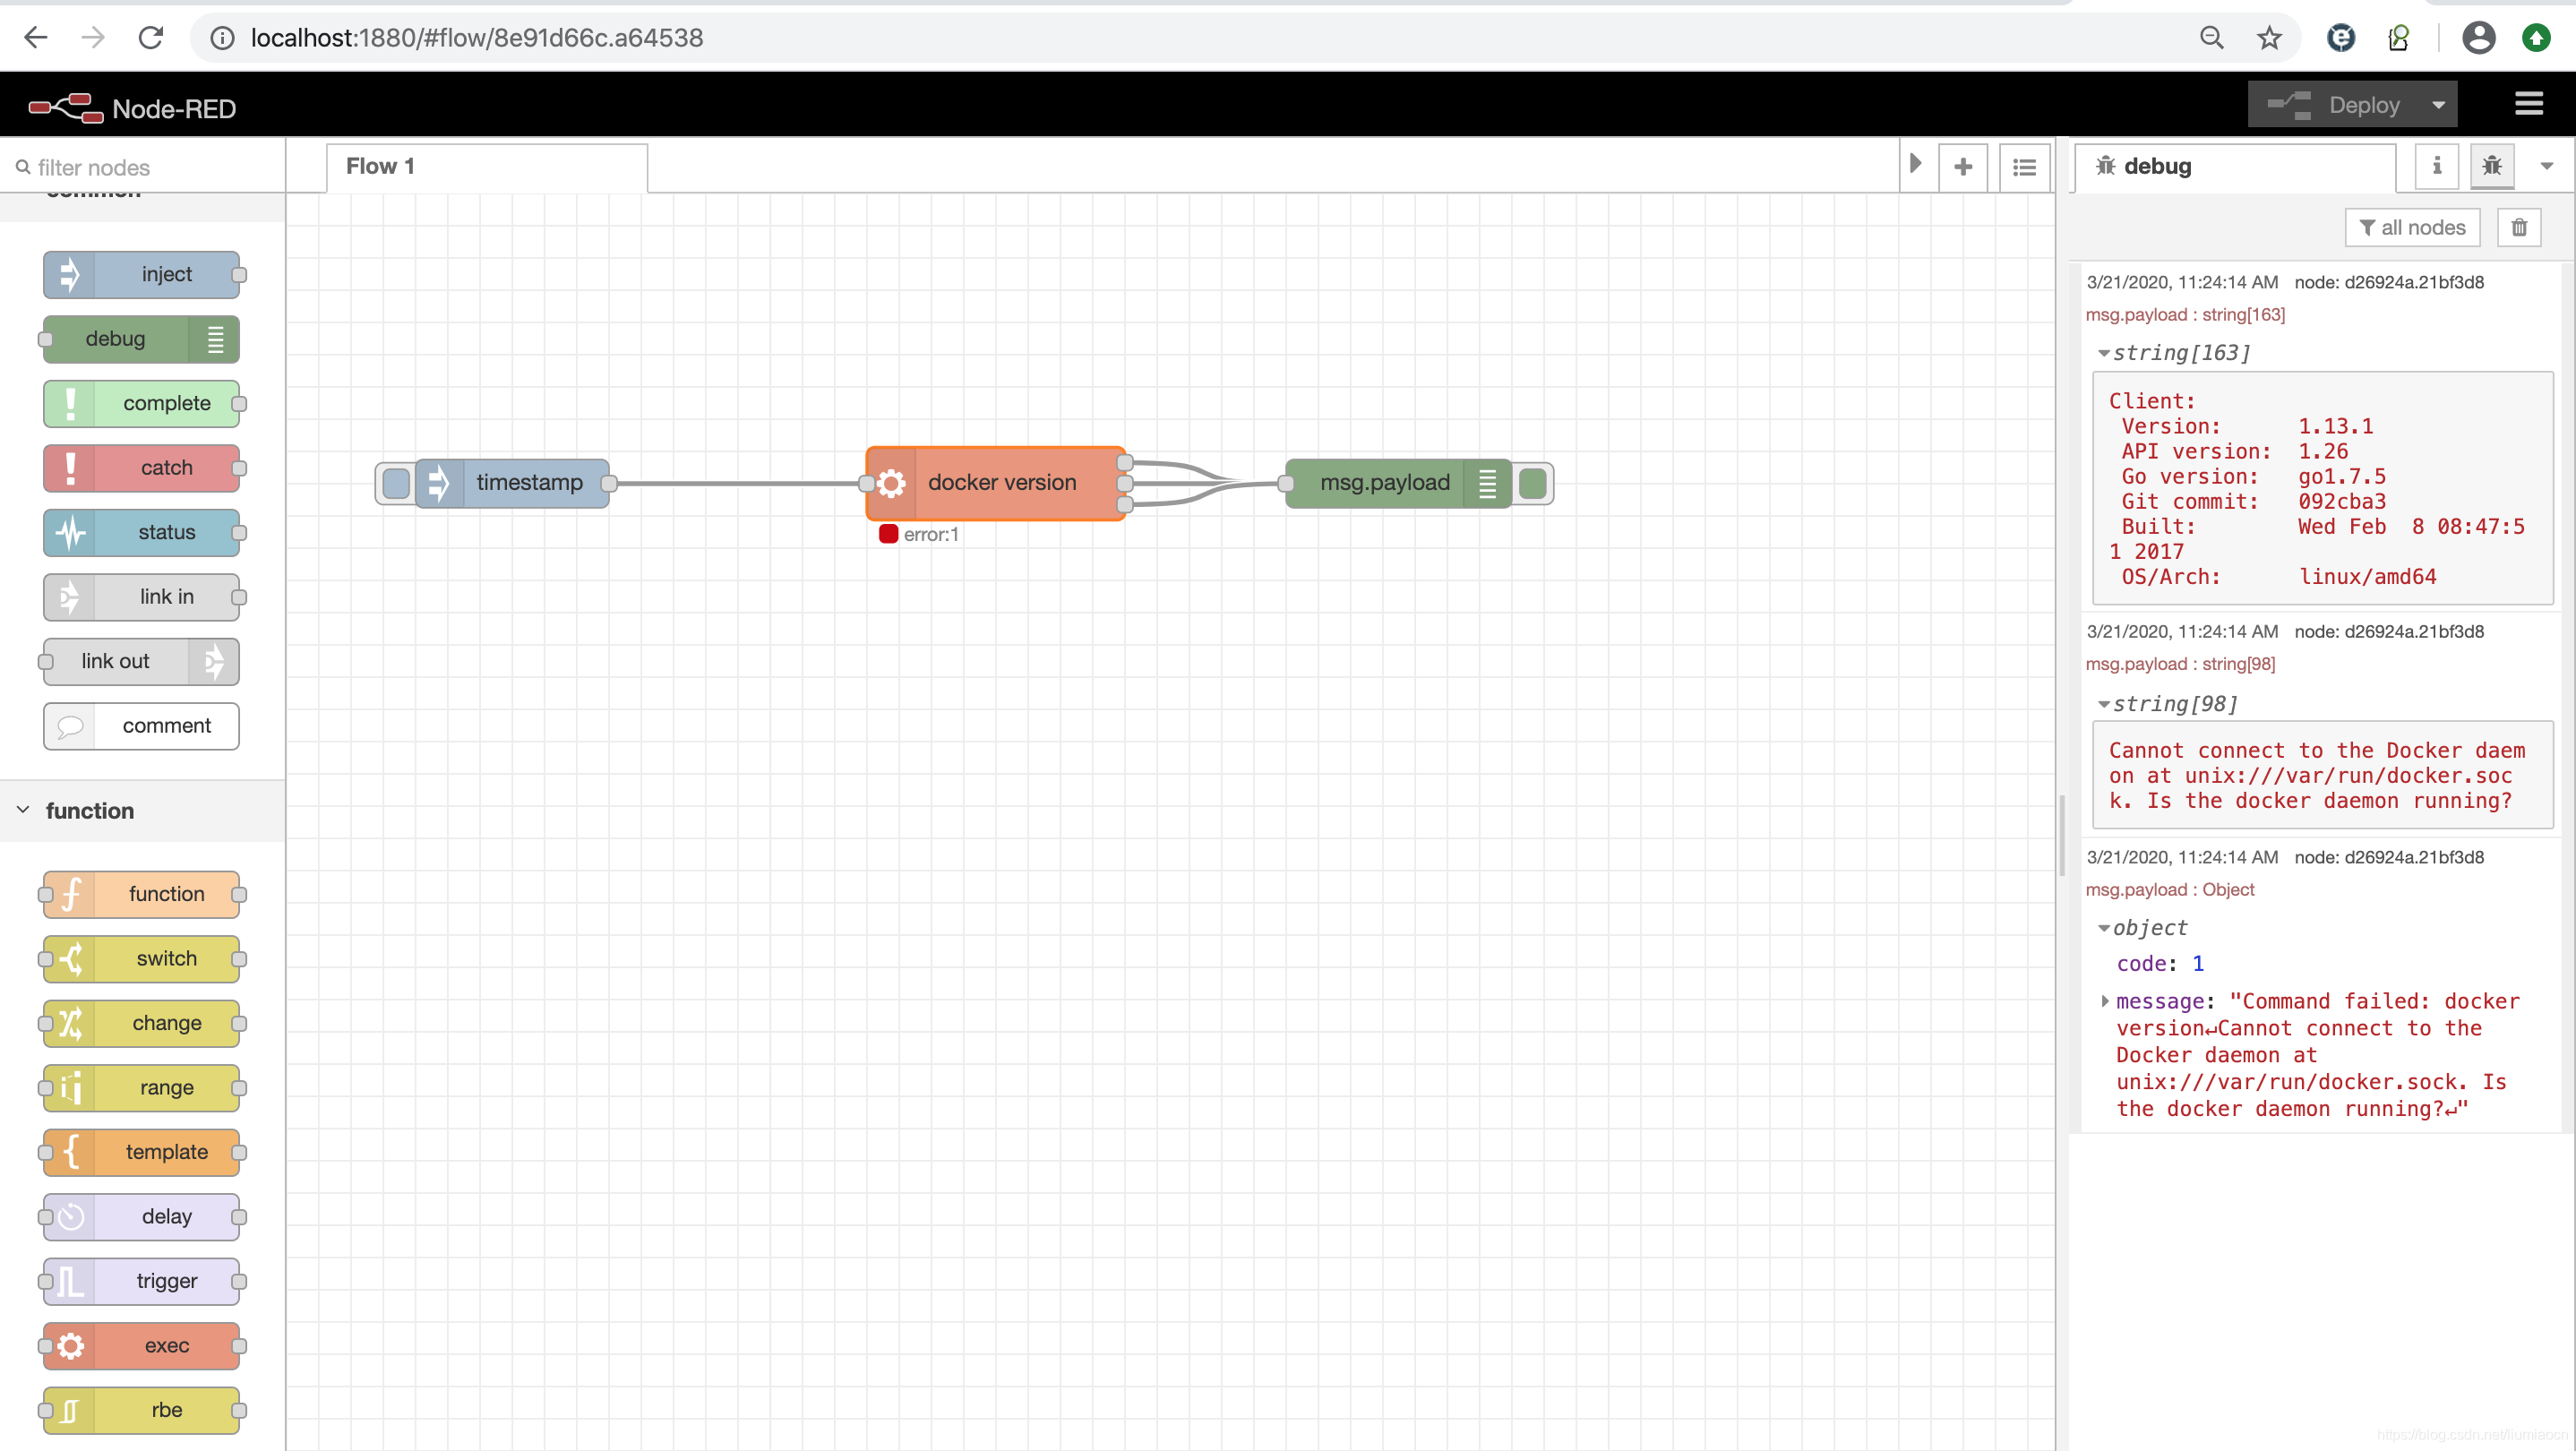Select the complete node in palette
This screenshot has height=1451, width=2576.
pos(142,403)
